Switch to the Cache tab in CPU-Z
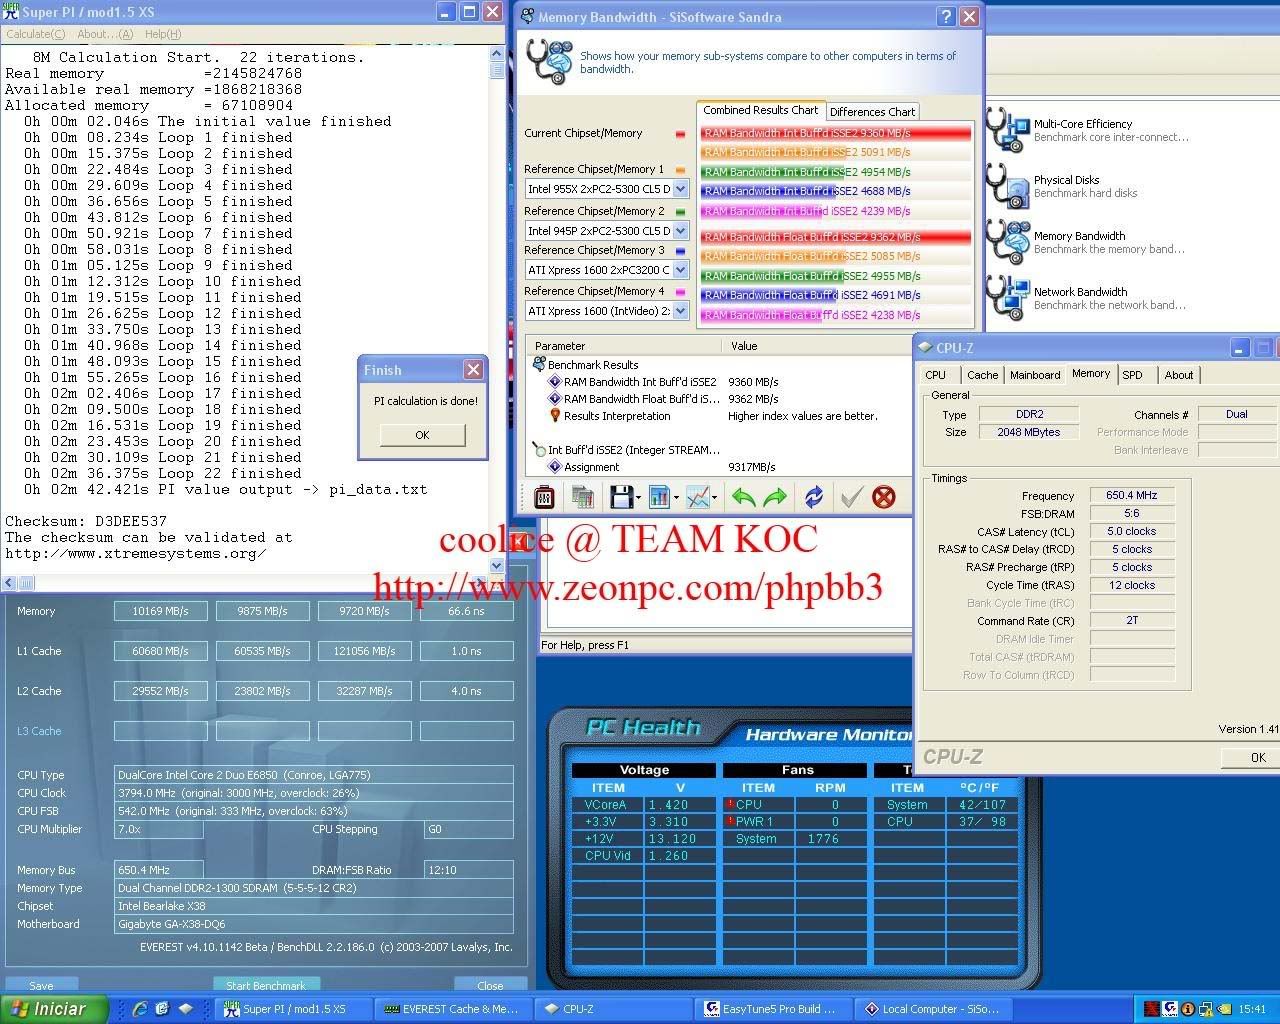 [x=982, y=375]
